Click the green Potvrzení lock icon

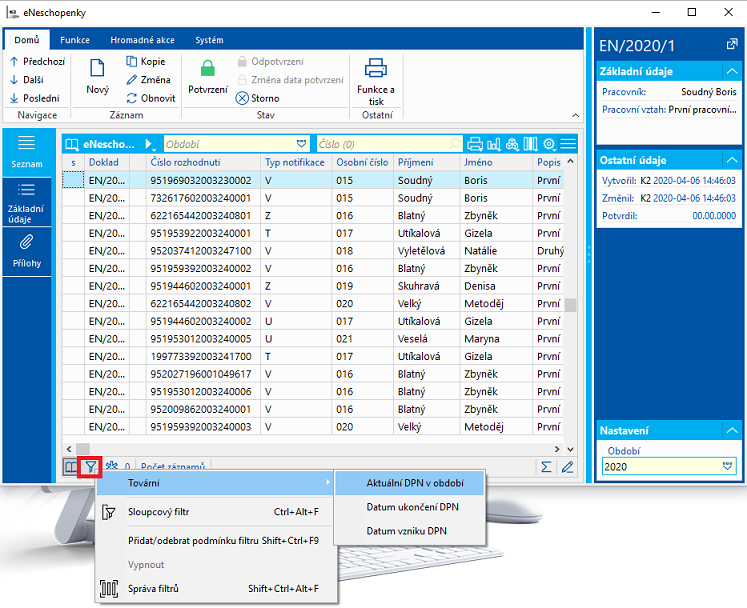click(x=208, y=69)
